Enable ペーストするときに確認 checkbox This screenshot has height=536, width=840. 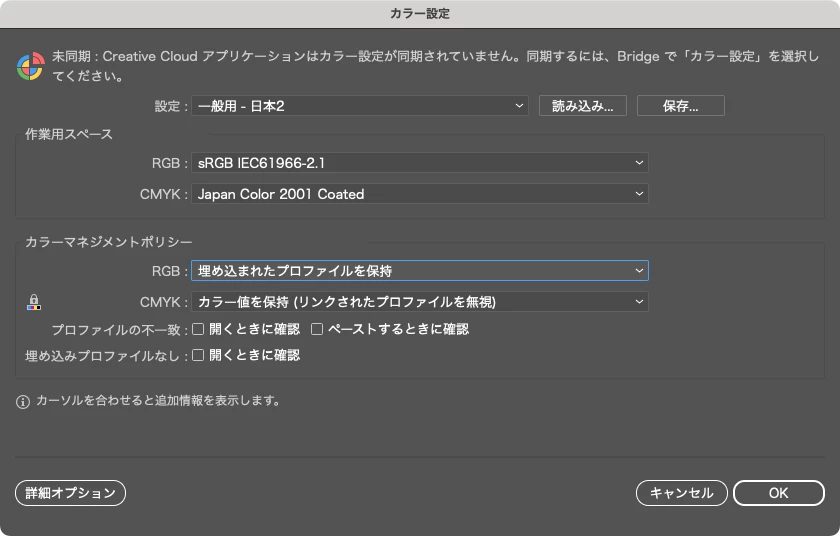pyautogui.click(x=317, y=329)
